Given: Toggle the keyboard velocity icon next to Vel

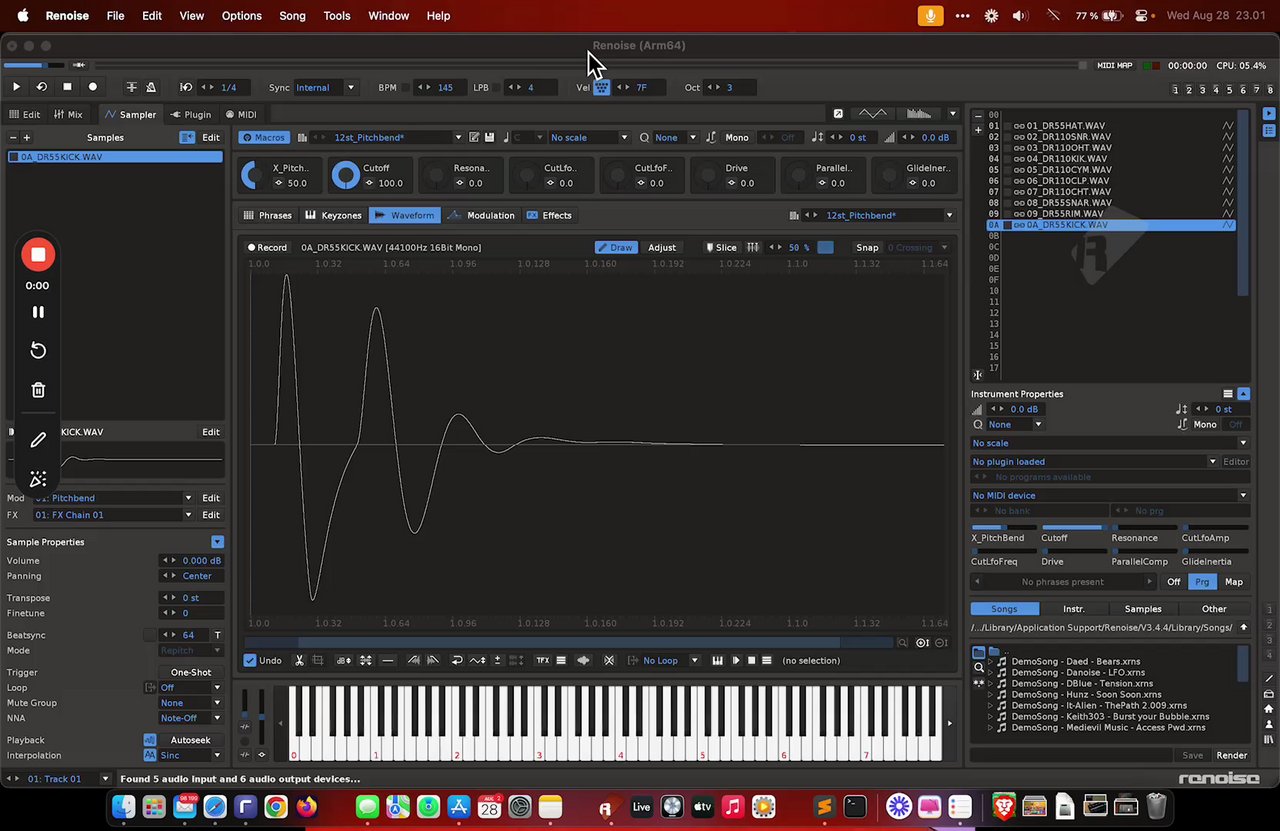Looking at the screenshot, I should click(601, 87).
